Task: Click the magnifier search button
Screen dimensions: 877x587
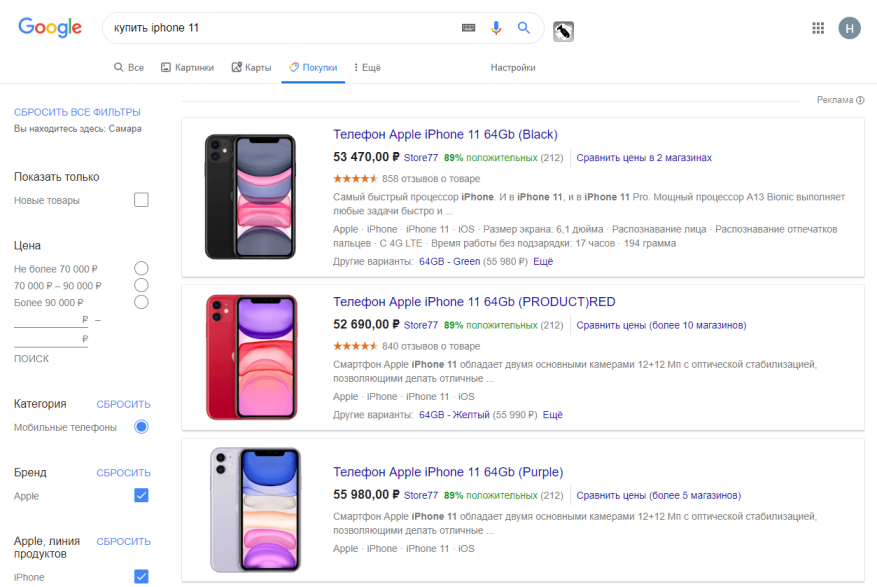Action: pos(523,28)
